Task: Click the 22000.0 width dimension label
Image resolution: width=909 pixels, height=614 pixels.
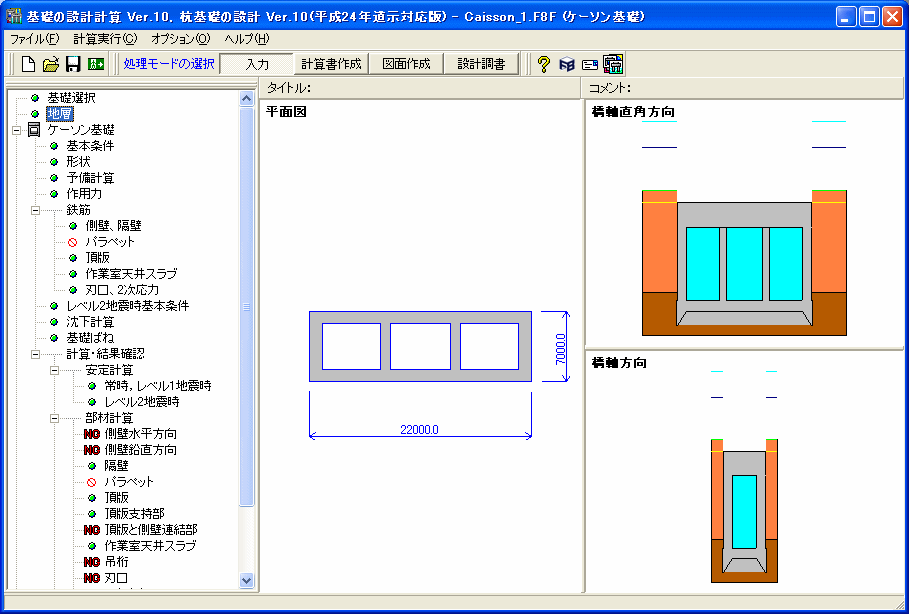Action: 419,430
